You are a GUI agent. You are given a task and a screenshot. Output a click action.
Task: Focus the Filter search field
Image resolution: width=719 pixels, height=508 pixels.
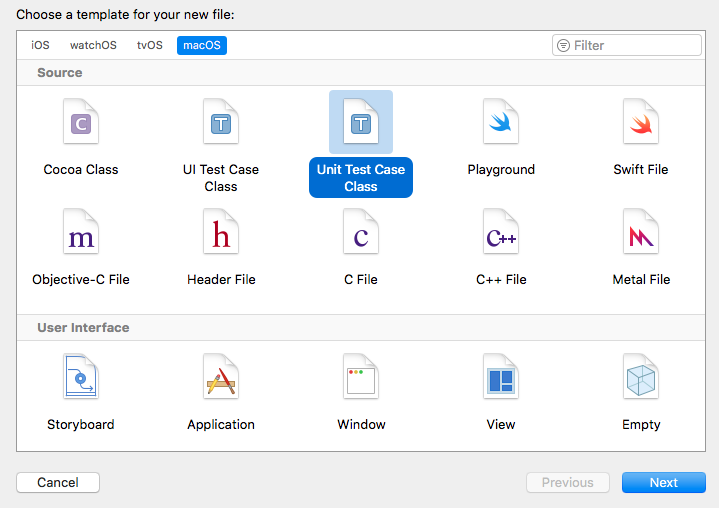pos(627,45)
